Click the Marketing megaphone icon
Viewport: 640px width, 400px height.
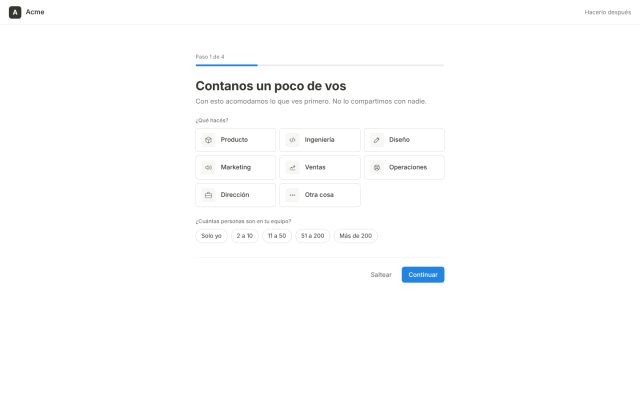point(208,167)
